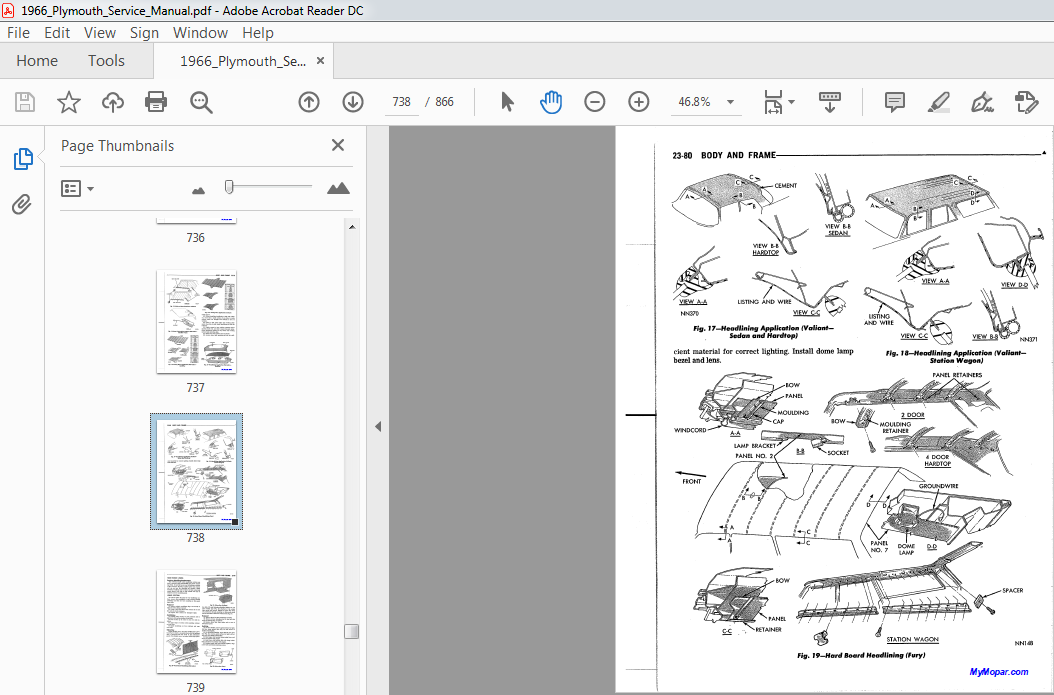Toggle the Page Thumbnails sidebar icon
This screenshot has height=695, width=1054.
click(x=23, y=159)
